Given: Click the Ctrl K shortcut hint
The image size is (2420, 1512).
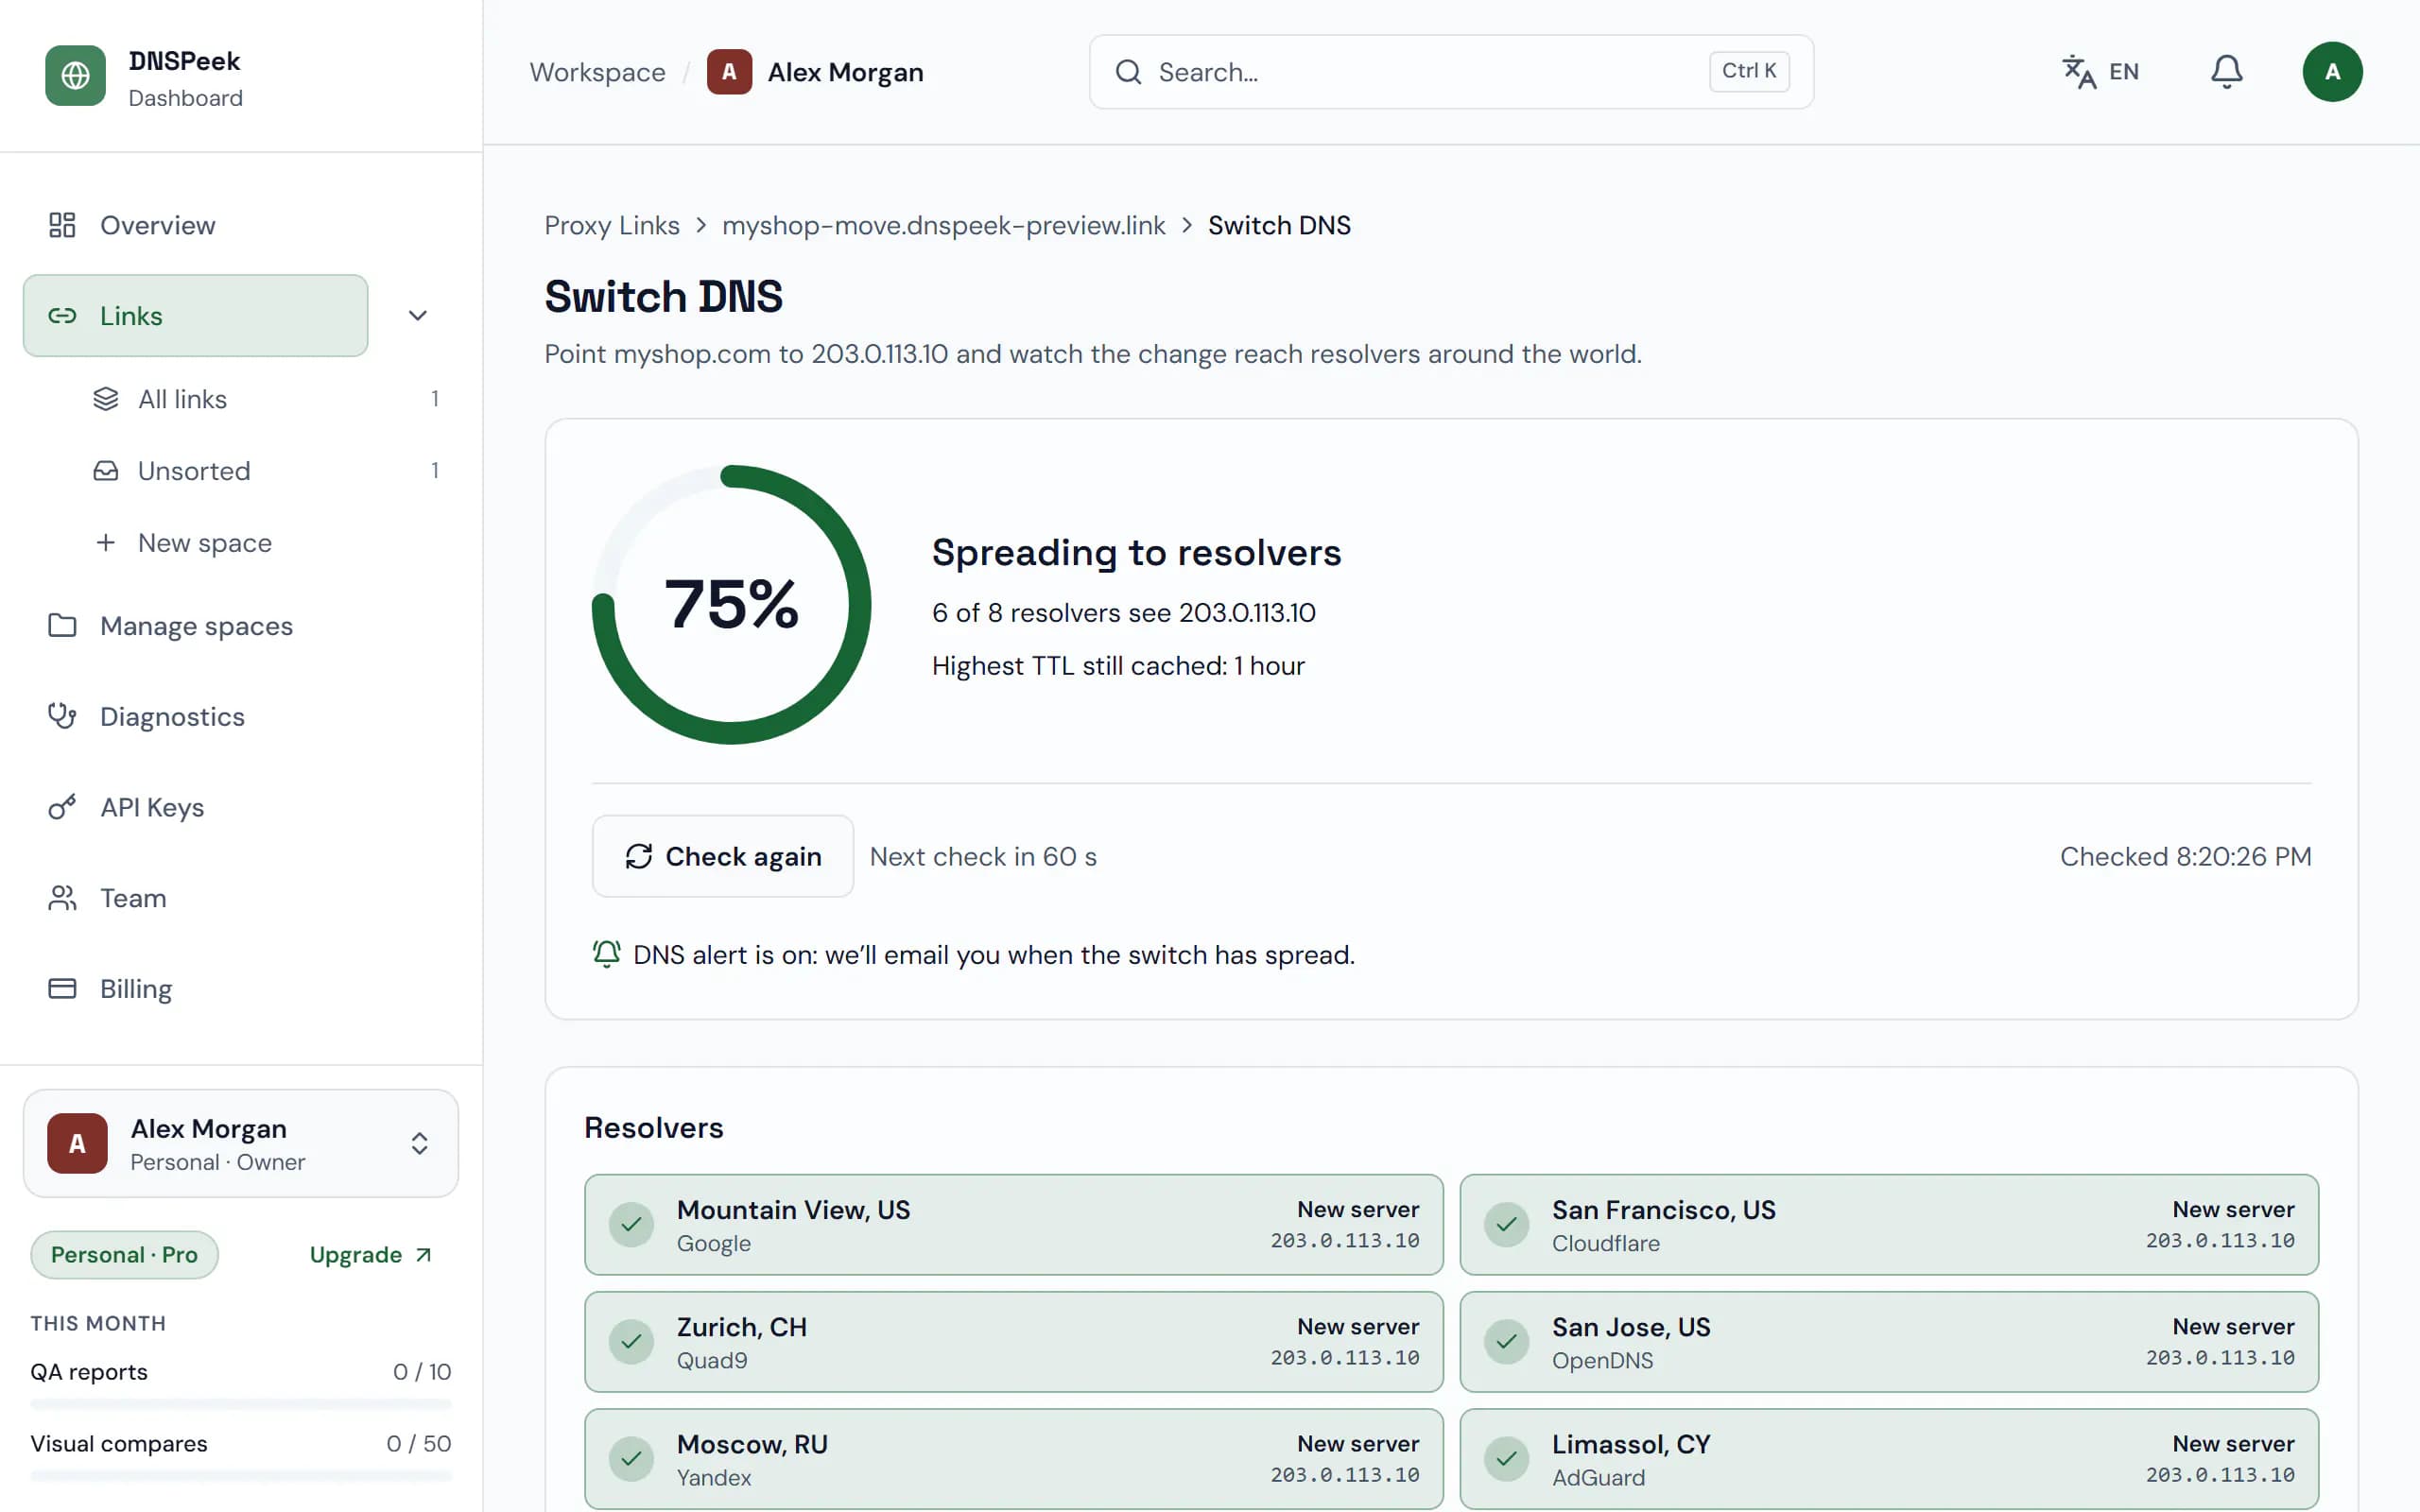Looking at the screenshot, I should click(1749, 71).
